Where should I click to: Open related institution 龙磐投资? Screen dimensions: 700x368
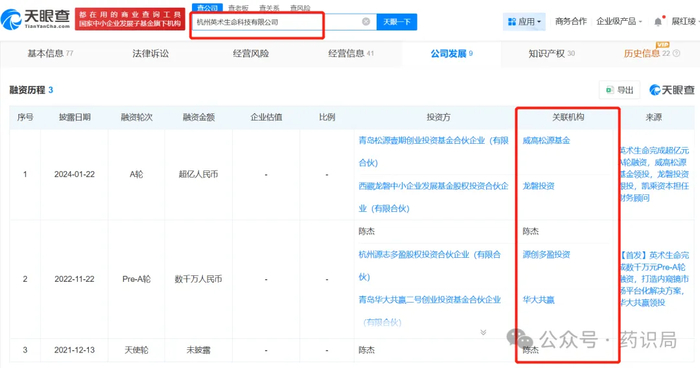(x=538, y=186)
